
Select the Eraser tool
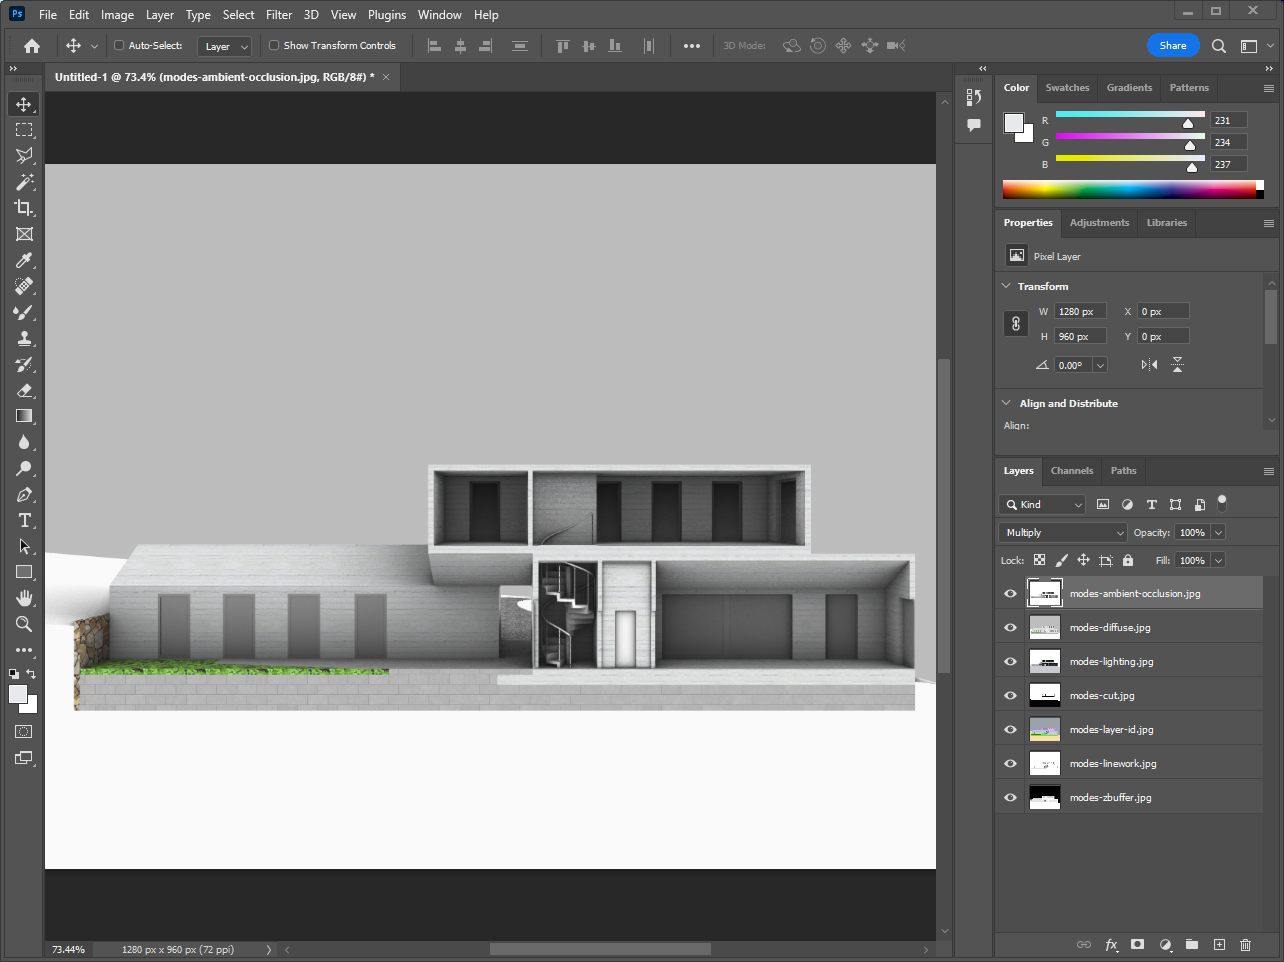pyautogui.click(x=24, y=390)
